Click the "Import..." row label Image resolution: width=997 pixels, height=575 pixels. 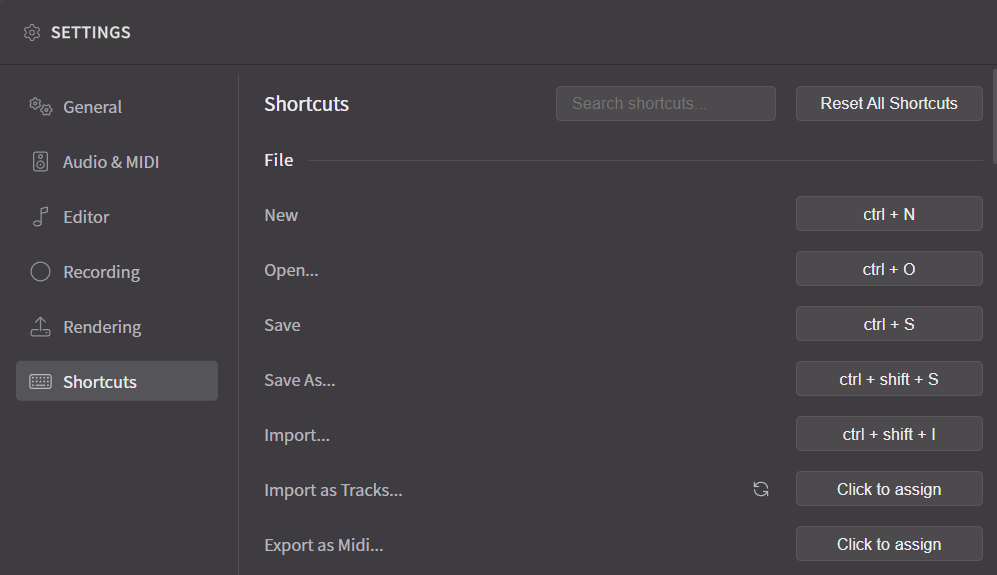click(297, 435)
